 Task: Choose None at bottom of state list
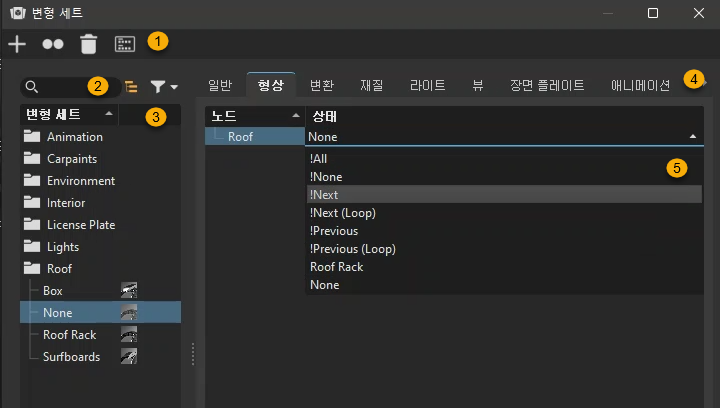point(504,285)
